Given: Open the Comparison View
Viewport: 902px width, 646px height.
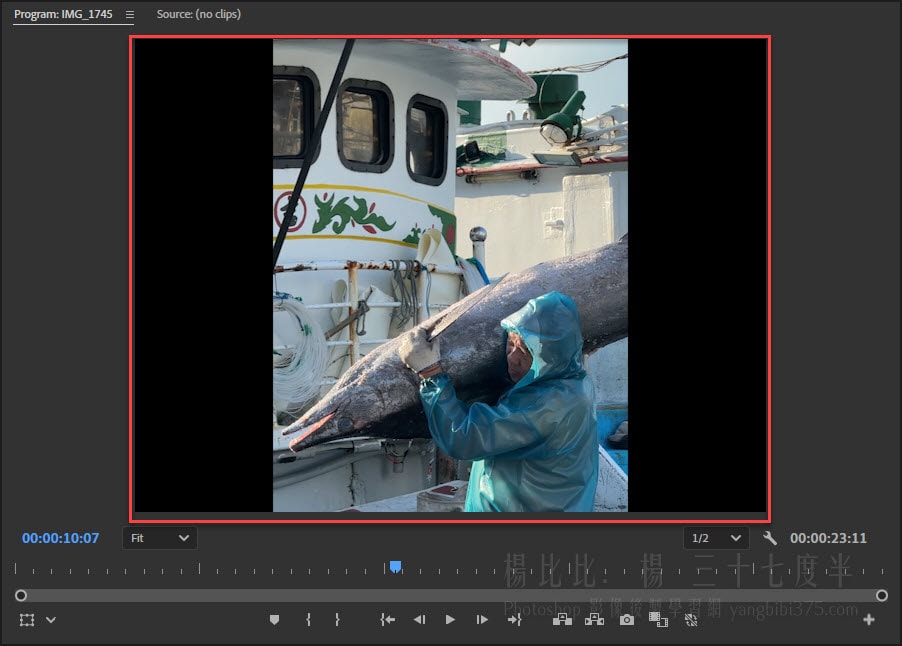Looking at the screenshot, I should pyautogui.click(x=658, y=620).
